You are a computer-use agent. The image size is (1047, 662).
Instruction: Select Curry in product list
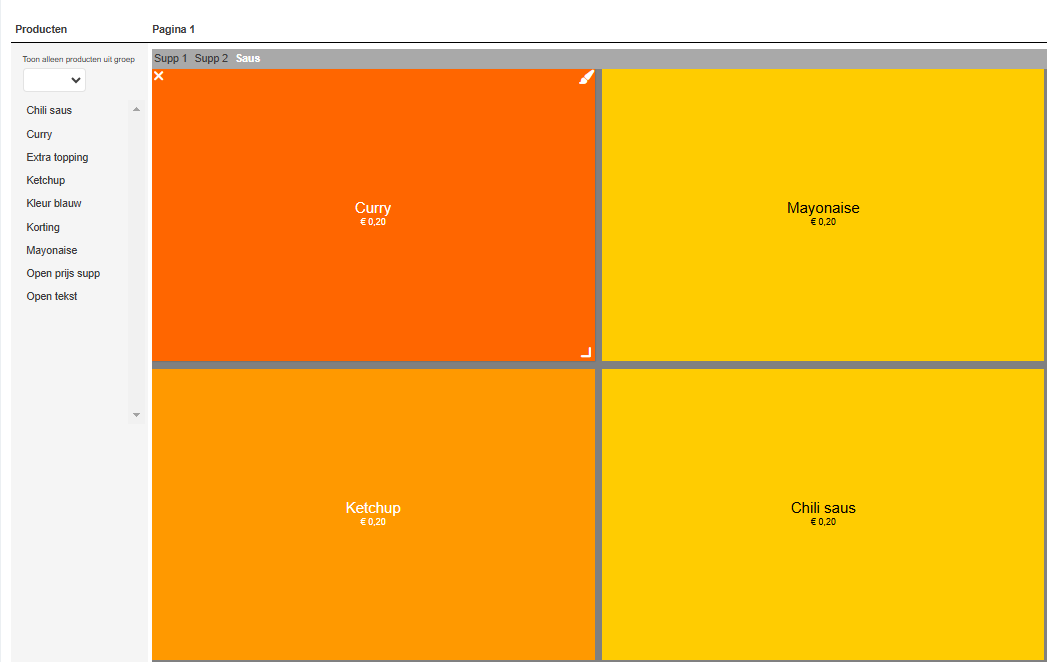click(x=39, y=134)
